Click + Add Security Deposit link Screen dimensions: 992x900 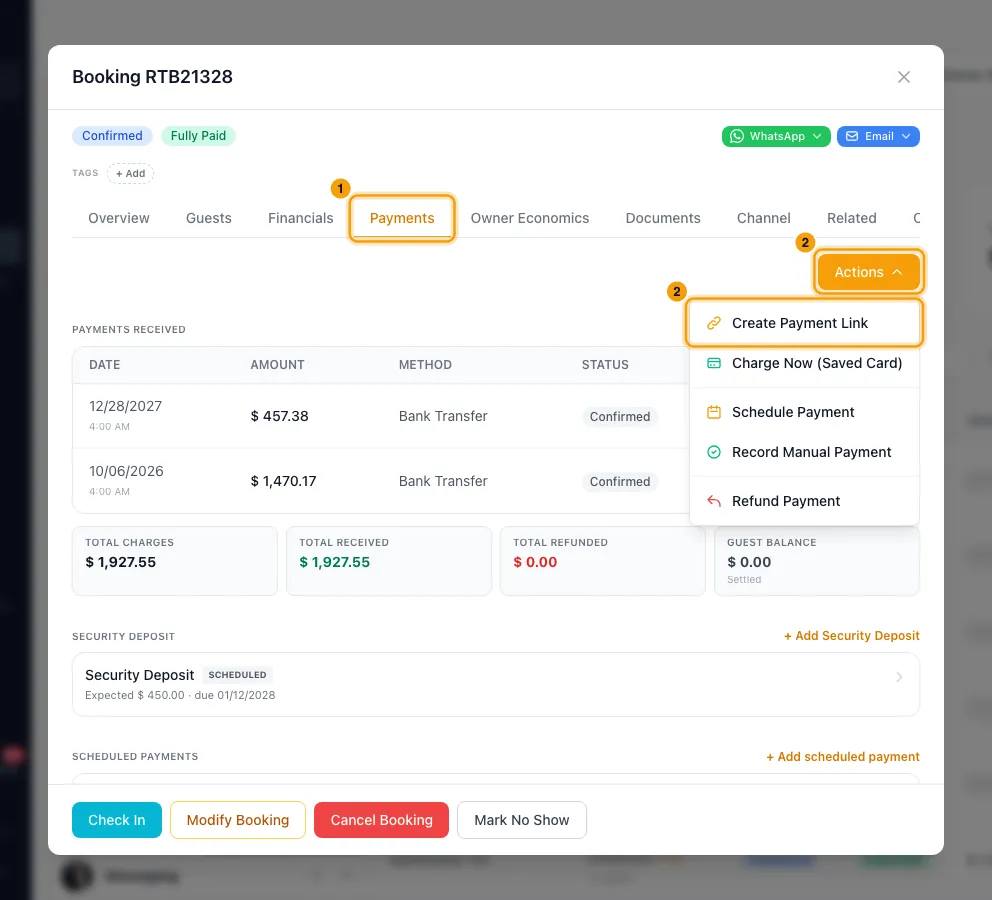pyautogui.click(x=852, y=636)
